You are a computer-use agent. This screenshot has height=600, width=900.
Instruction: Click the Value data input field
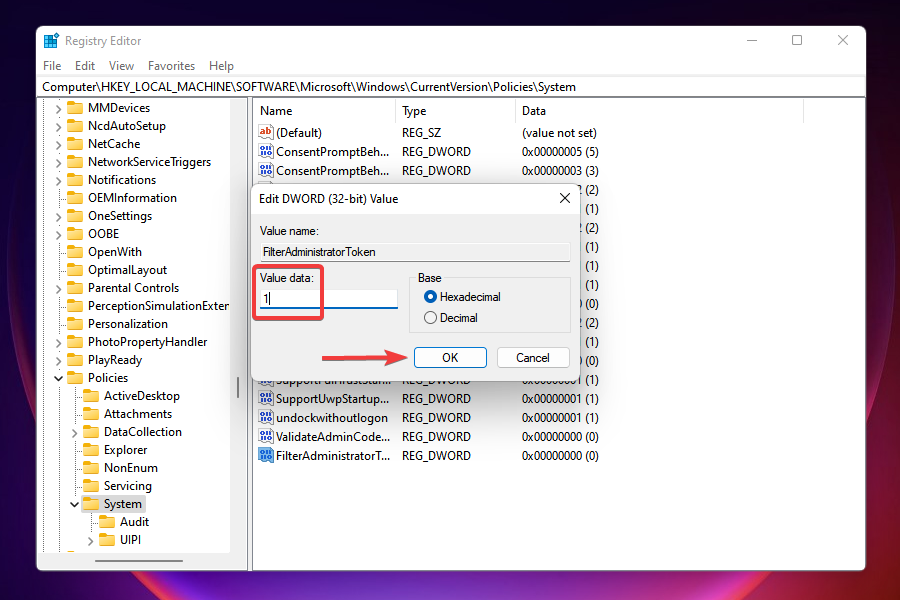coord(328,298)
